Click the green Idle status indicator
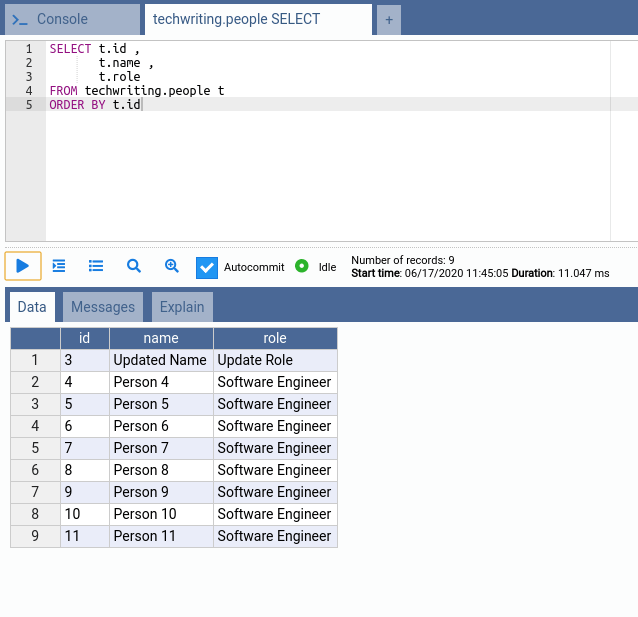This screenshot has width=638, height=617. 302,267
